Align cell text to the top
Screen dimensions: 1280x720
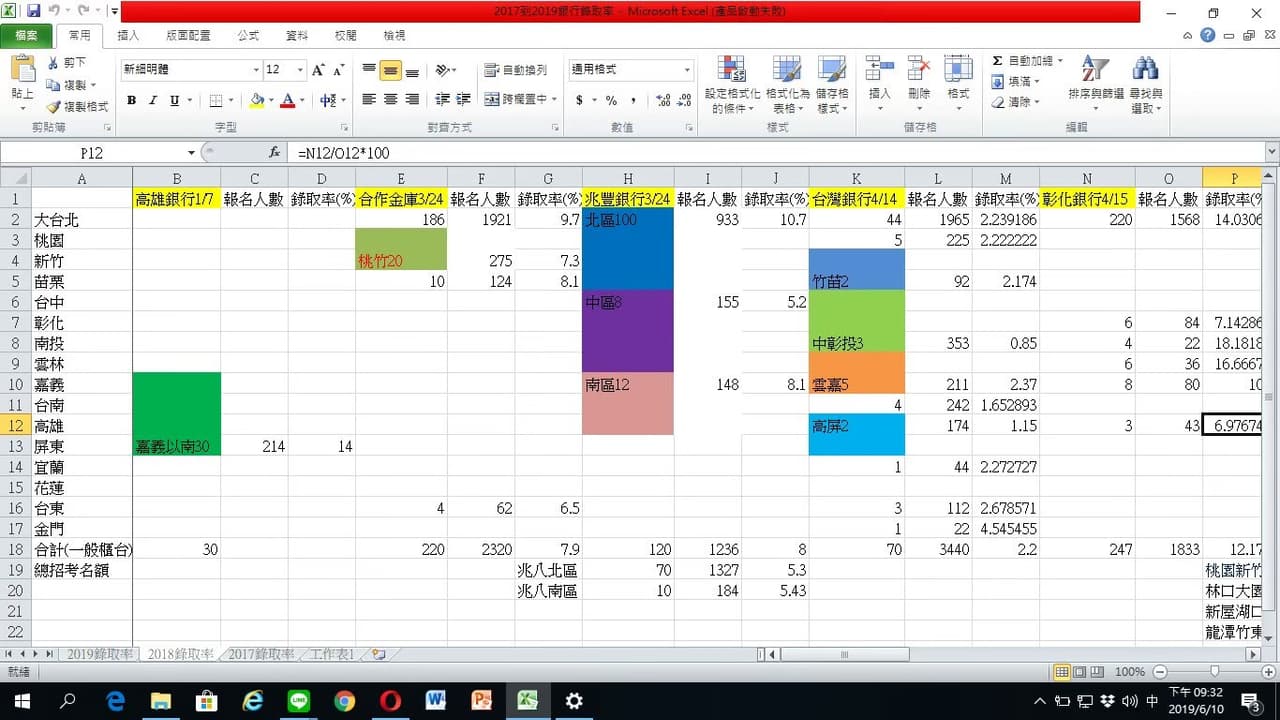(369, 70)
